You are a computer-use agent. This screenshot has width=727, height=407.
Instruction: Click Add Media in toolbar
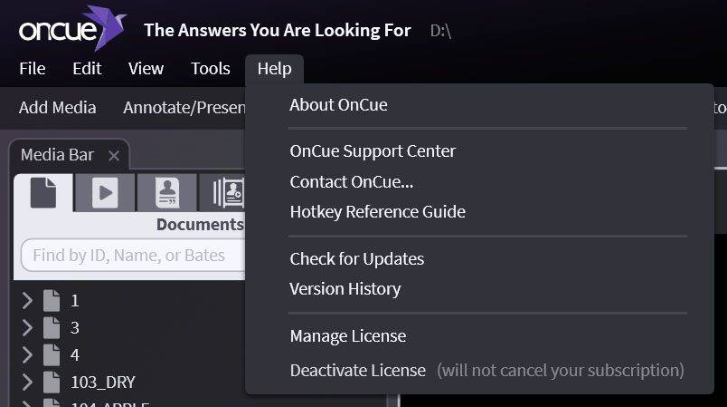tap(57, 108)
